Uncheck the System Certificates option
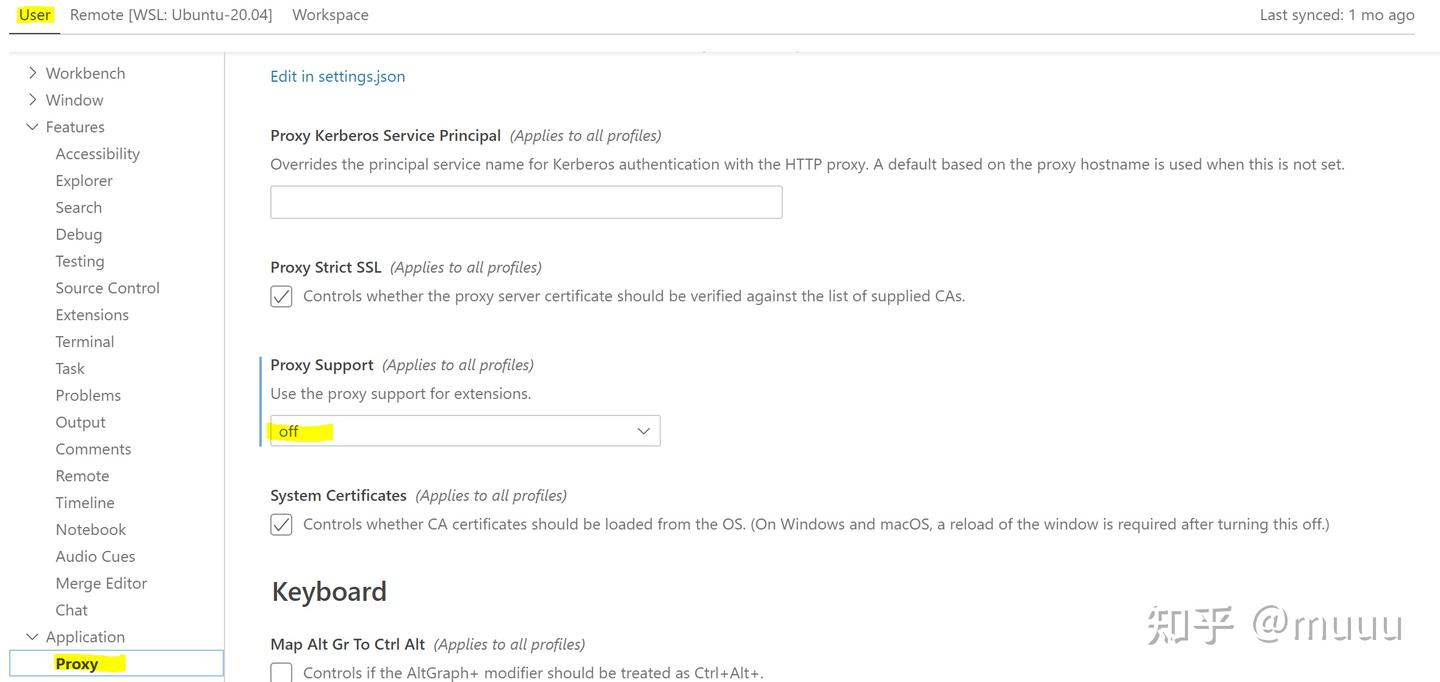This screenshot has height=682, width=1440. (x=281, y=524)
